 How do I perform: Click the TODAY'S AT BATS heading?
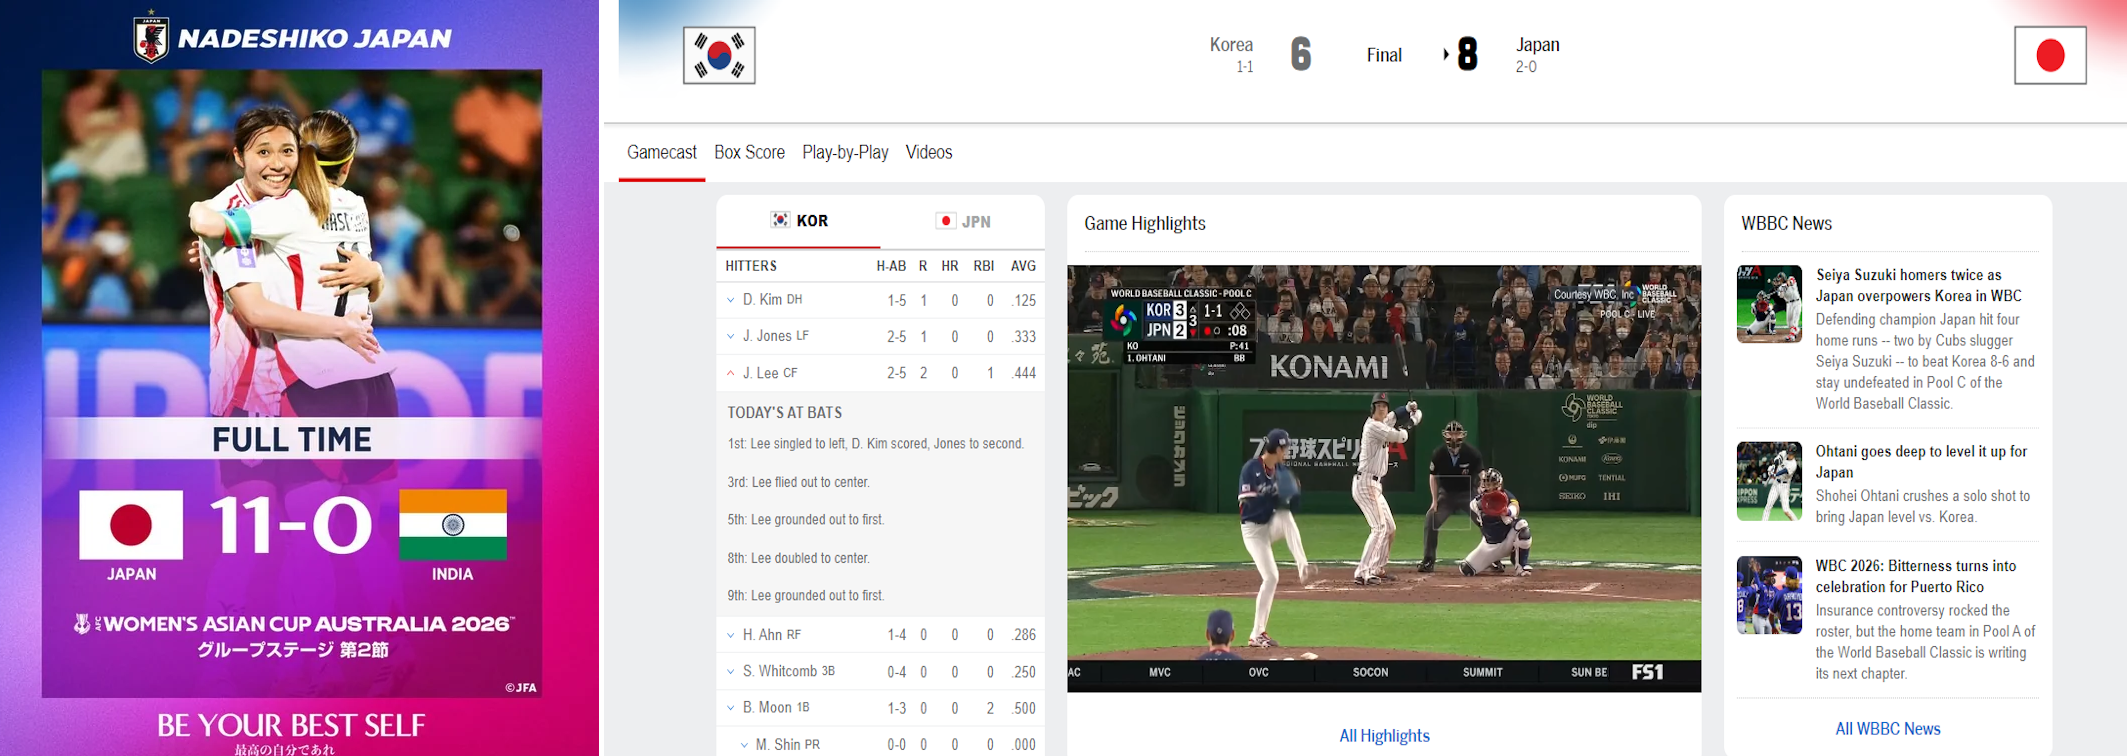[x=784, y=412]
